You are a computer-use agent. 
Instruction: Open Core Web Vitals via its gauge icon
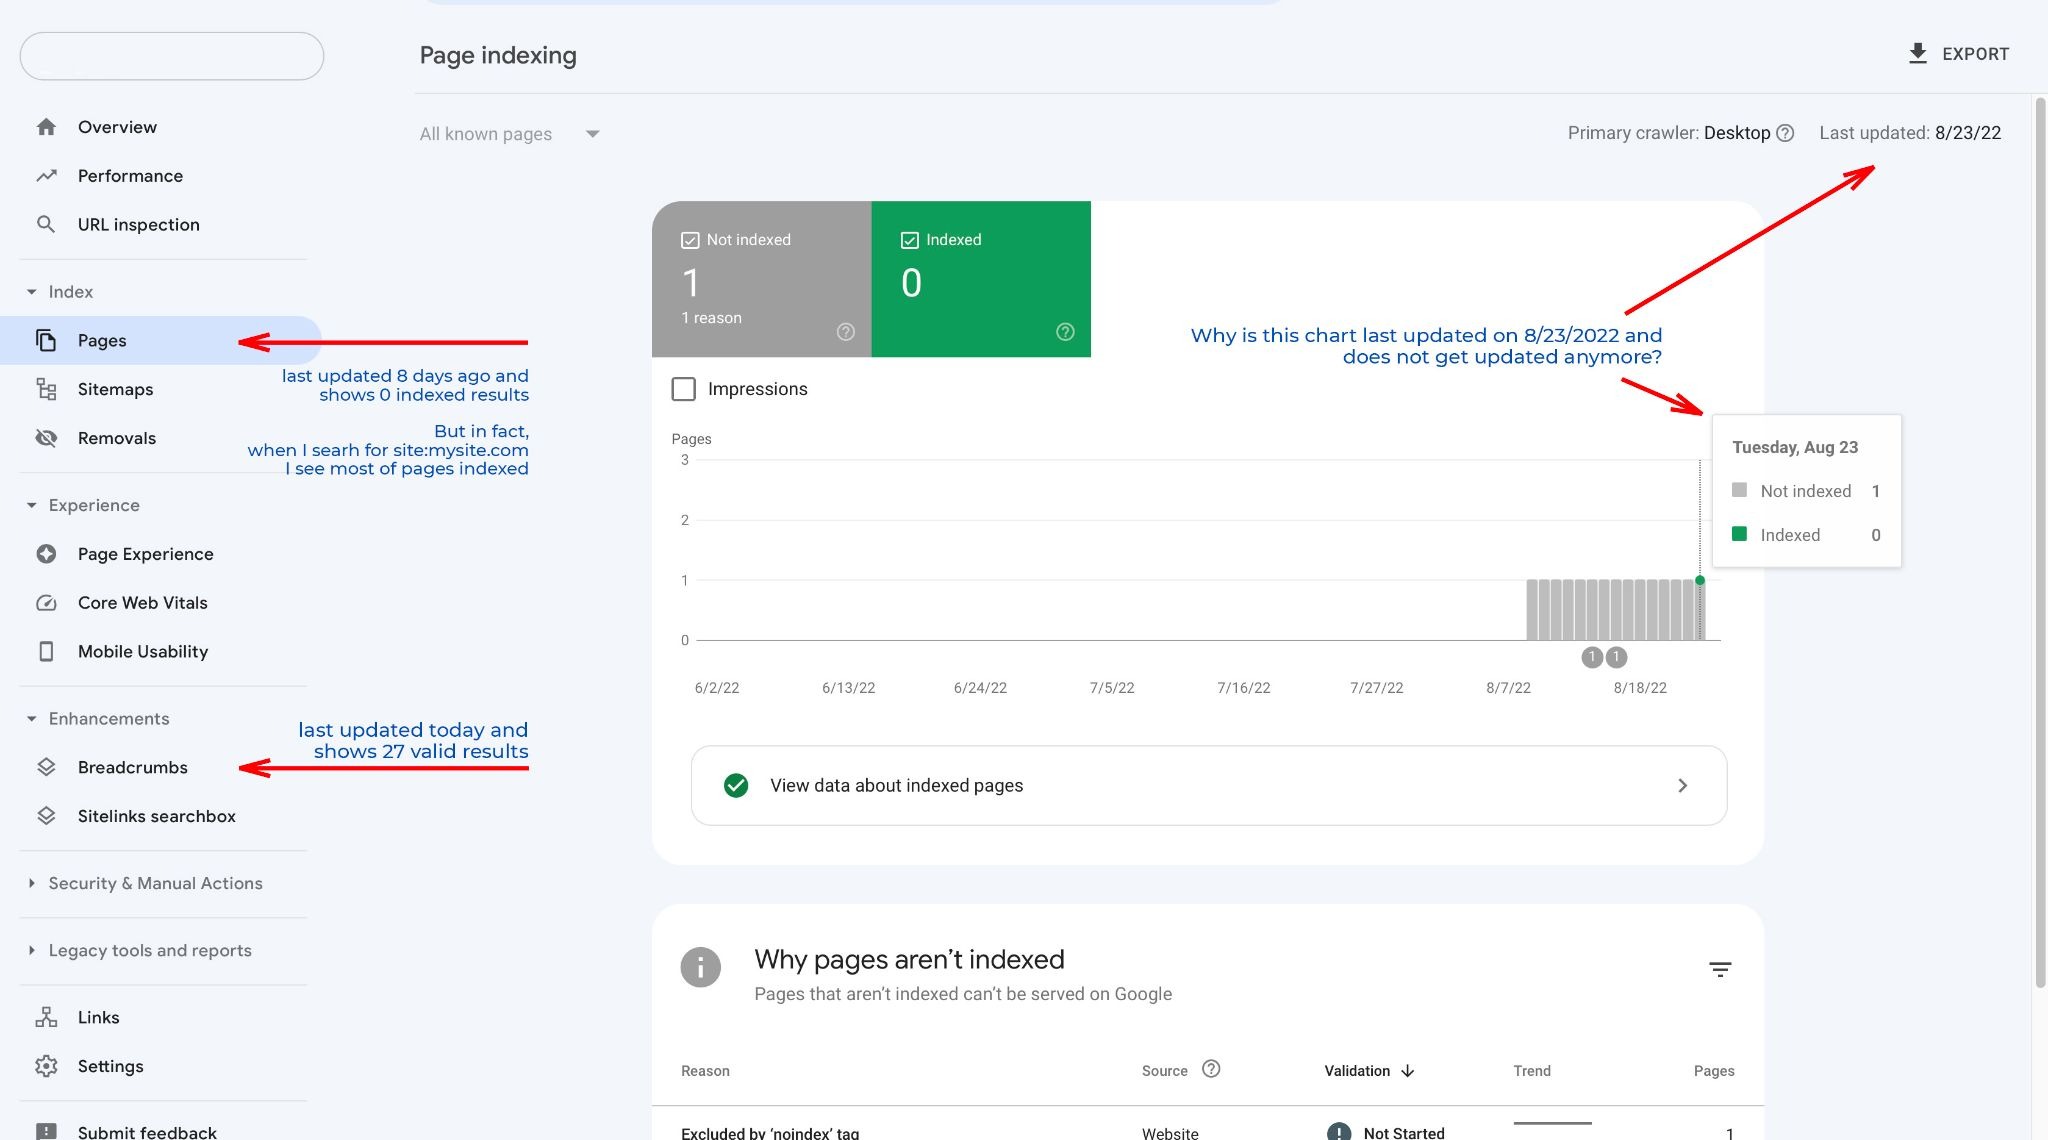46,602
